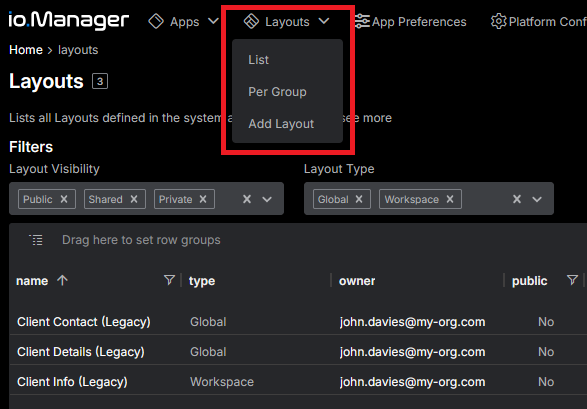Toggle name column sort arrow
The image size is (587, 409).
(x=63, y=280)
